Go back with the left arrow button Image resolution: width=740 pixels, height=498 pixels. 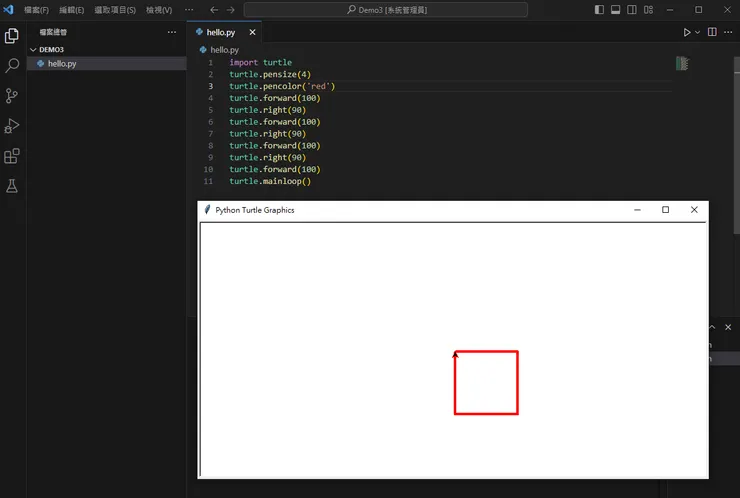(x=214, y=10)
